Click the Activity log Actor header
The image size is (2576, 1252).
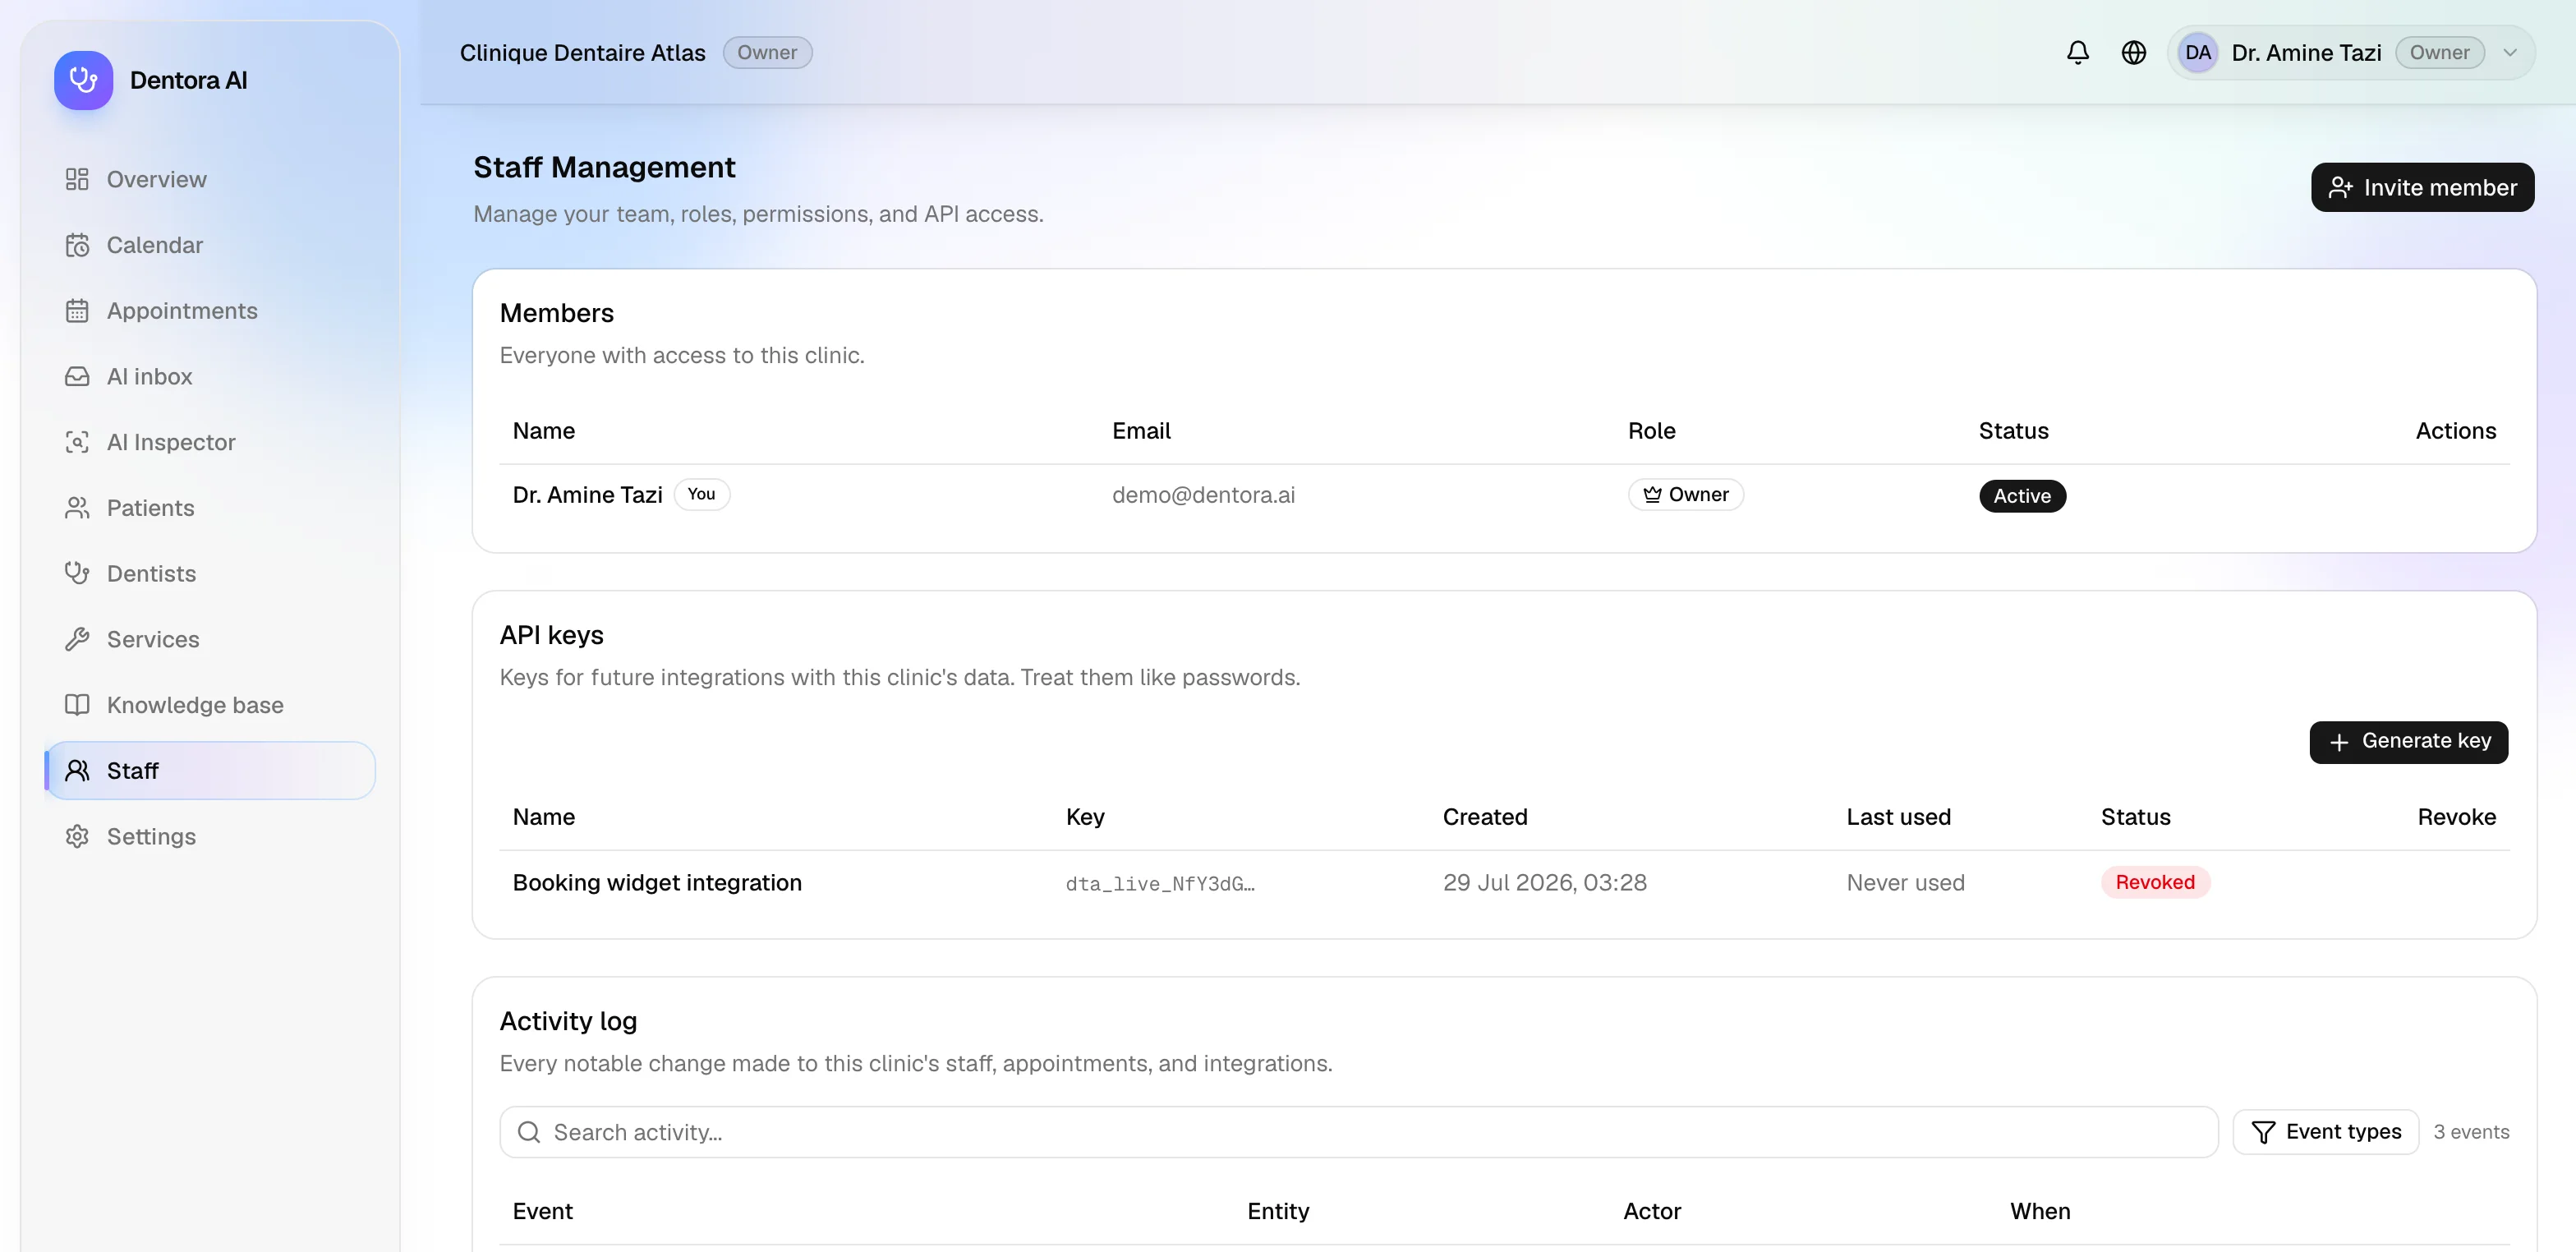[1651, 1211]
